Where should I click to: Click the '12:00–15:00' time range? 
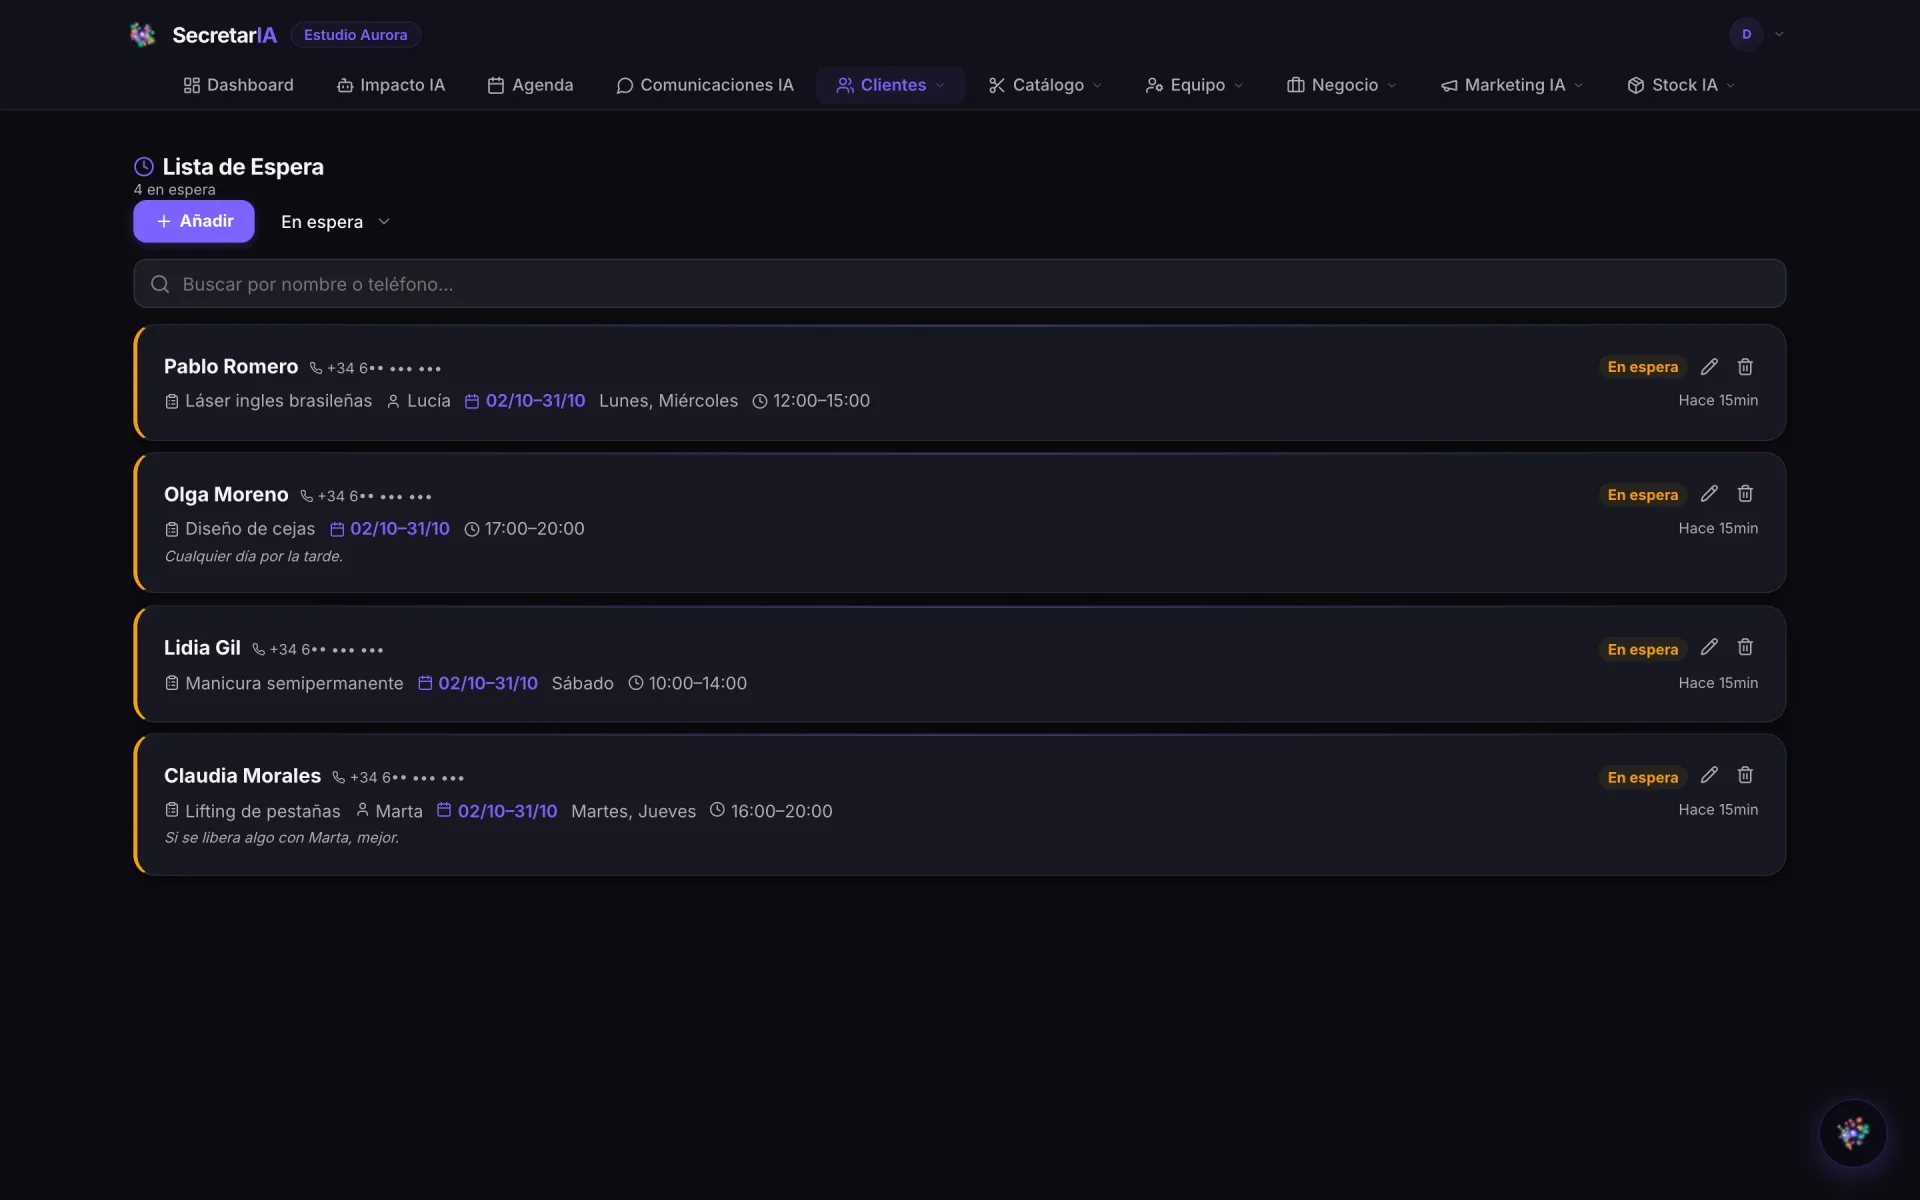pos(821,401)
